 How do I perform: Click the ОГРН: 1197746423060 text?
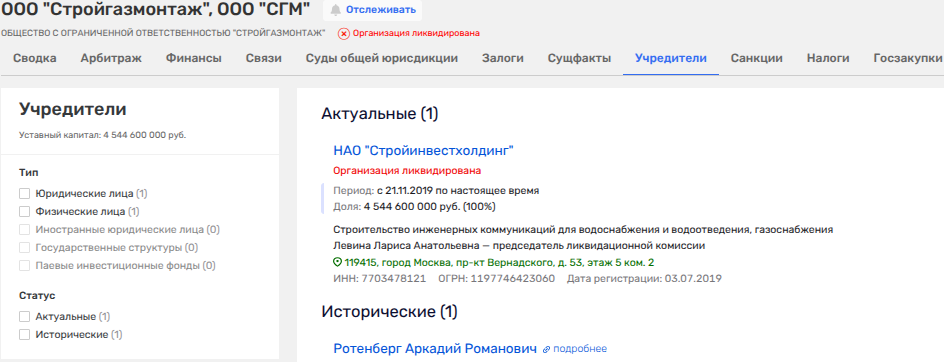coord(497,279)
